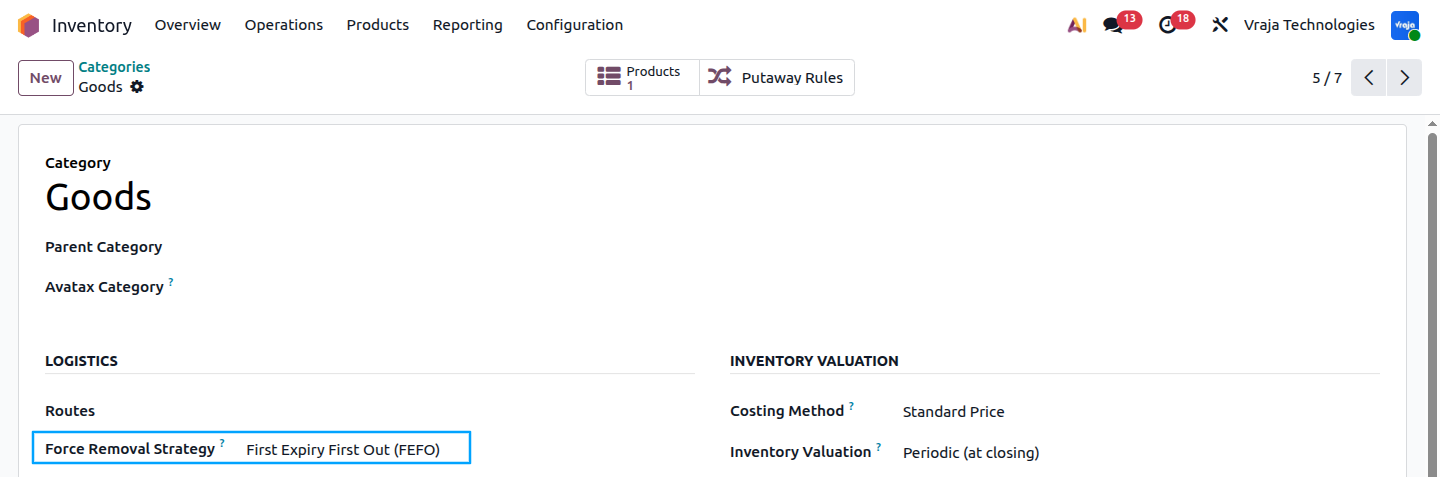This screenshot has width=1440, height=477.
Task: Click the debug tools wrench icon
Action: 1220,25
